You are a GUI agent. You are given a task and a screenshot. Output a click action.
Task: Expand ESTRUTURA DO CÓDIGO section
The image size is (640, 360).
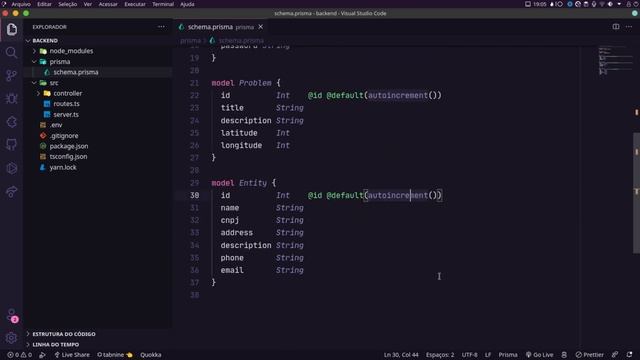point(98,334)
